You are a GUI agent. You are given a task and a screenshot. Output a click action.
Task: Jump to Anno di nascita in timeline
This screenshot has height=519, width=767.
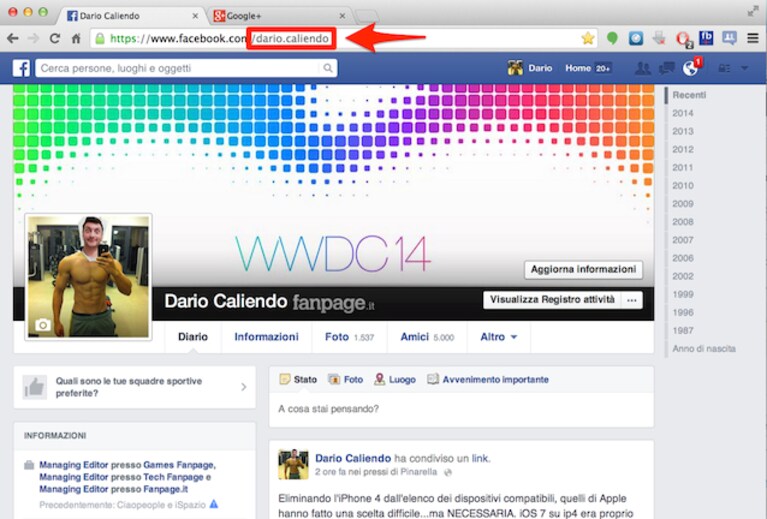pyautogui.click(x=703, y=348)
